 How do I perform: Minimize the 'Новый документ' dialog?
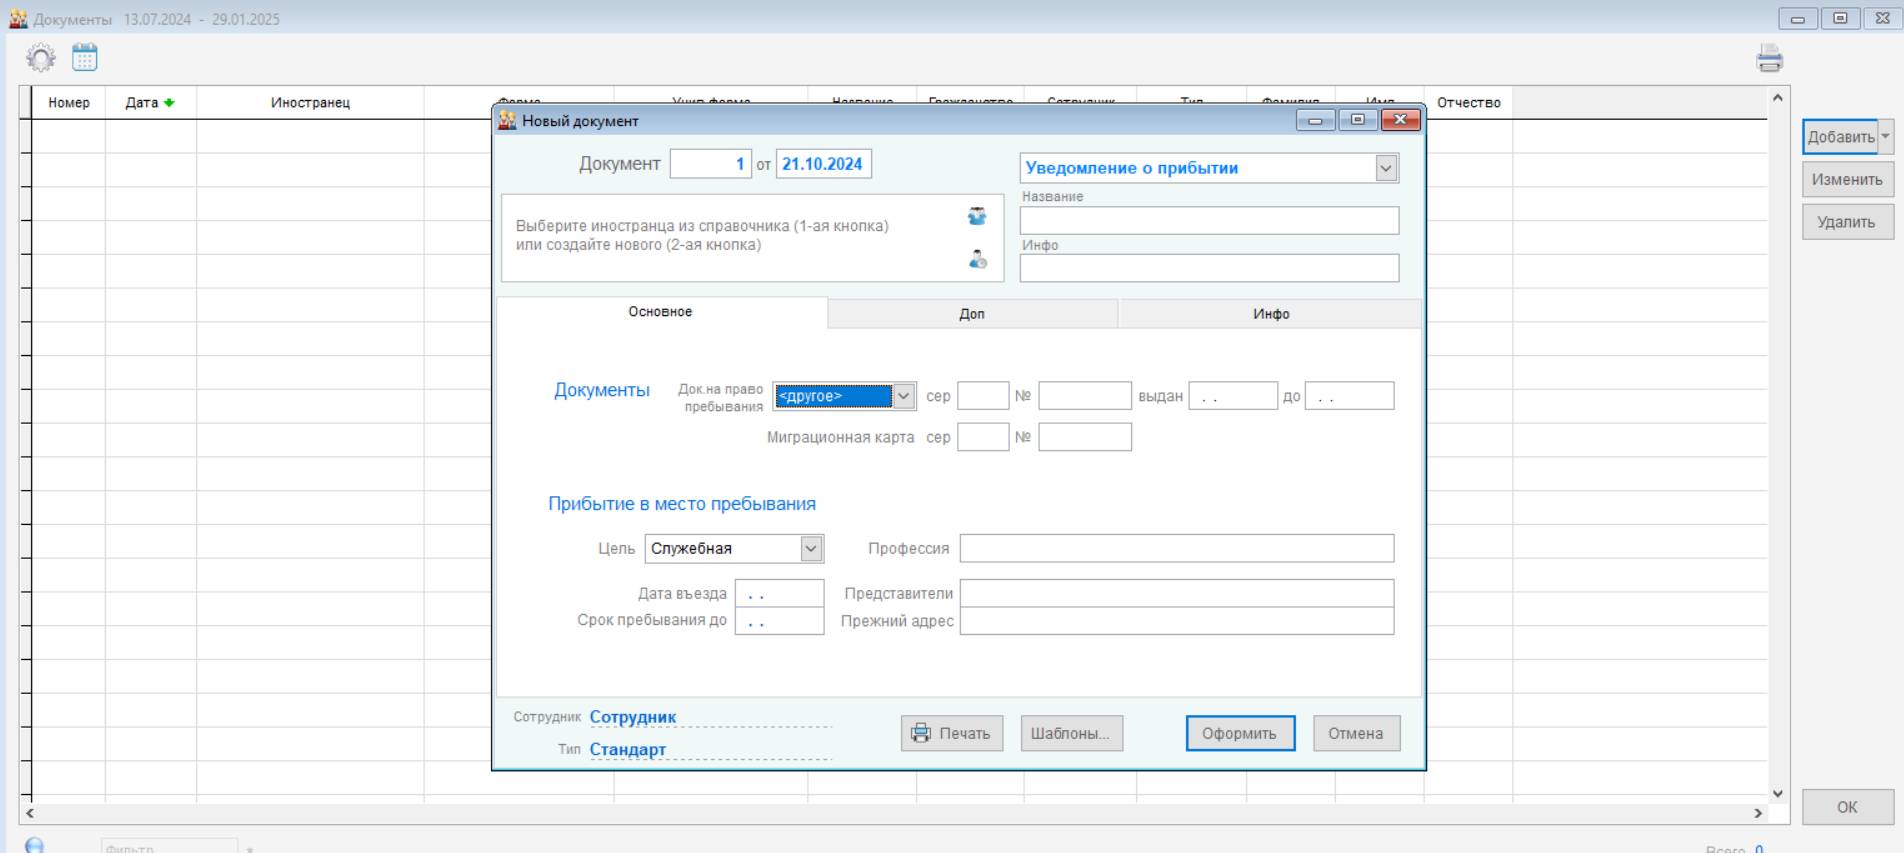(x=1316, y=120)
